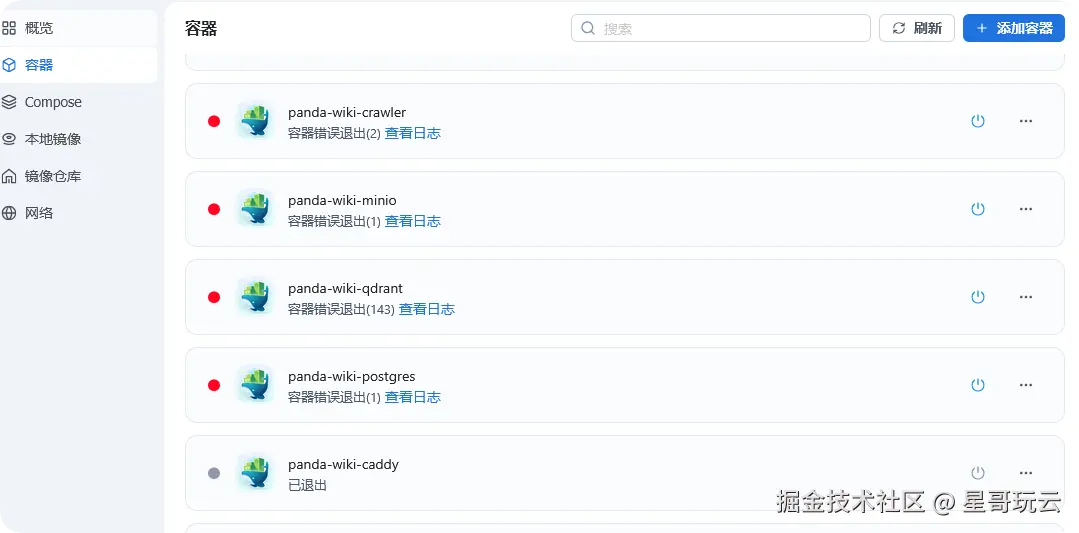1079x533 pixels.
Task: Click the search field 搜索
Action: pyautogui.click(x=720, y=28)
